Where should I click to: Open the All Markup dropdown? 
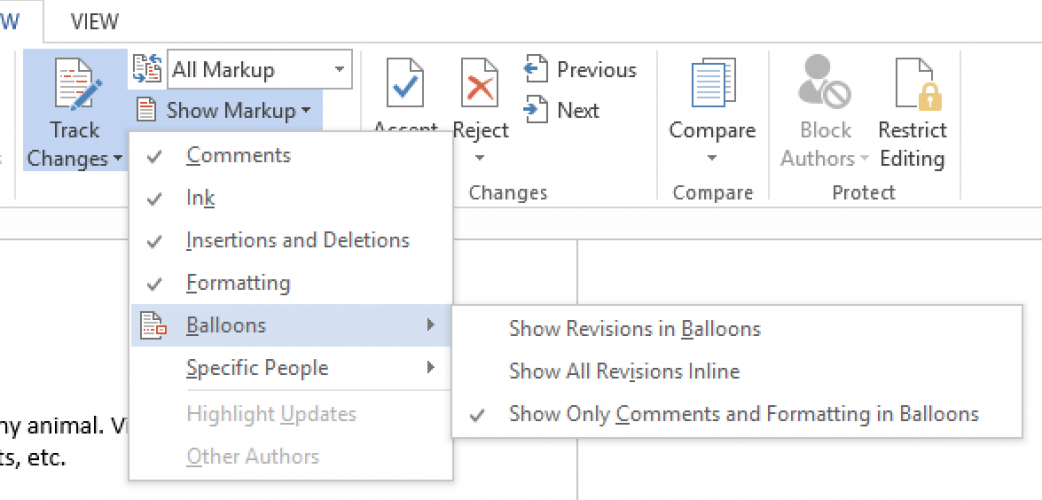340,70
